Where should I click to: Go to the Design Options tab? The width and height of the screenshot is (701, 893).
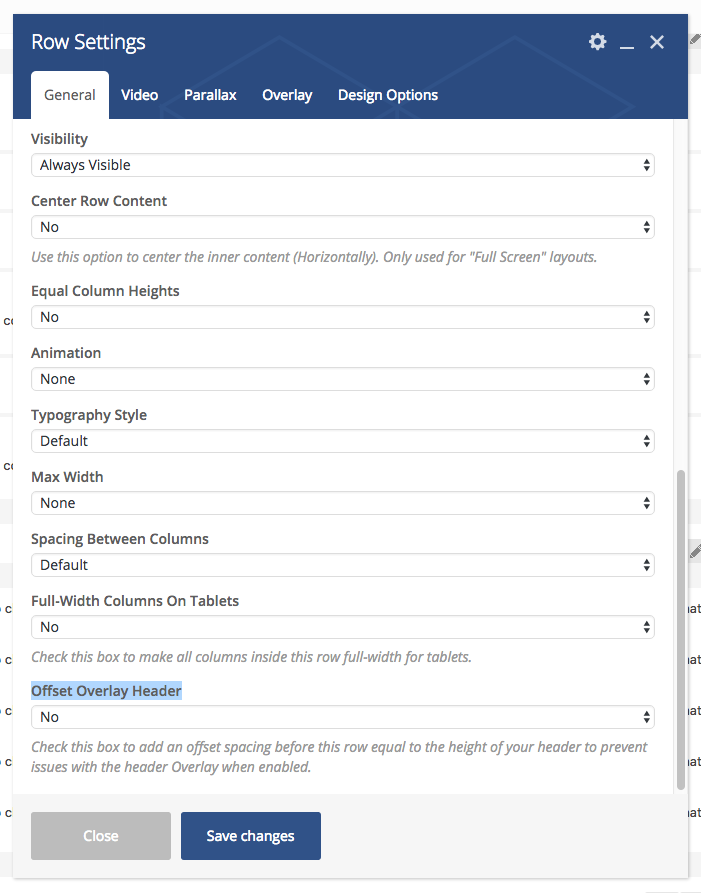(388, 95)
